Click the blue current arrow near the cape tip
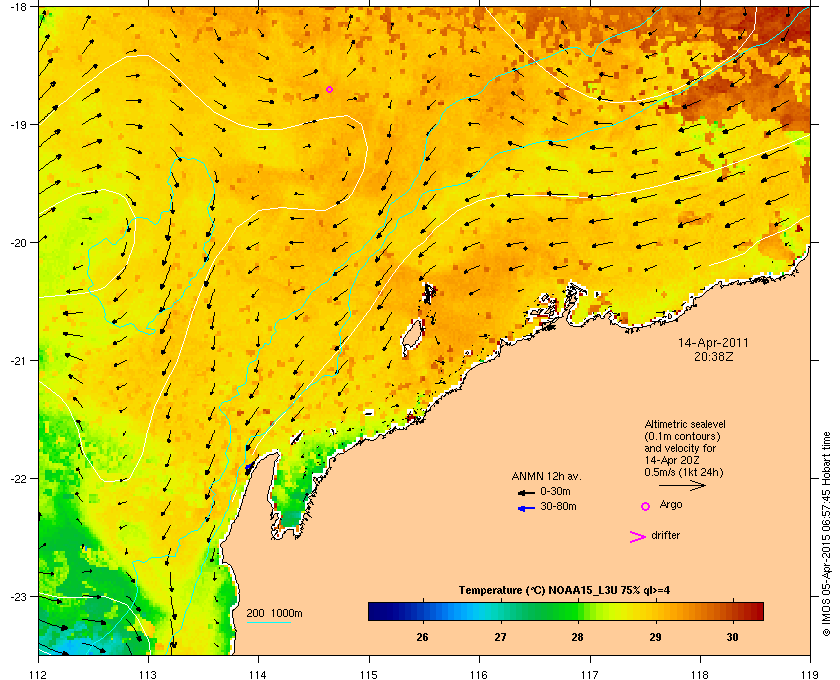The height and width of the screenshot is (680, 840). coord(249,468)
